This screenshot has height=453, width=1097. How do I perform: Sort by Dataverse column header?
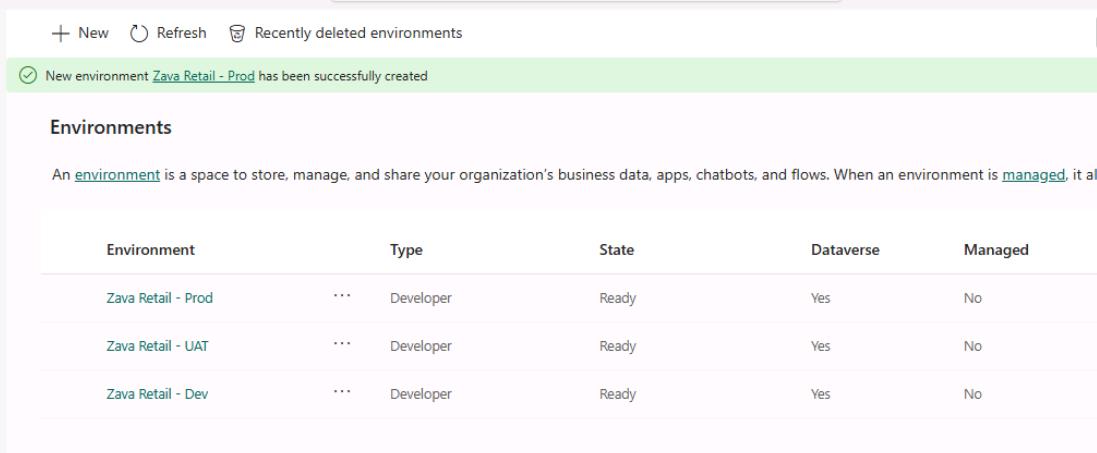845,250
